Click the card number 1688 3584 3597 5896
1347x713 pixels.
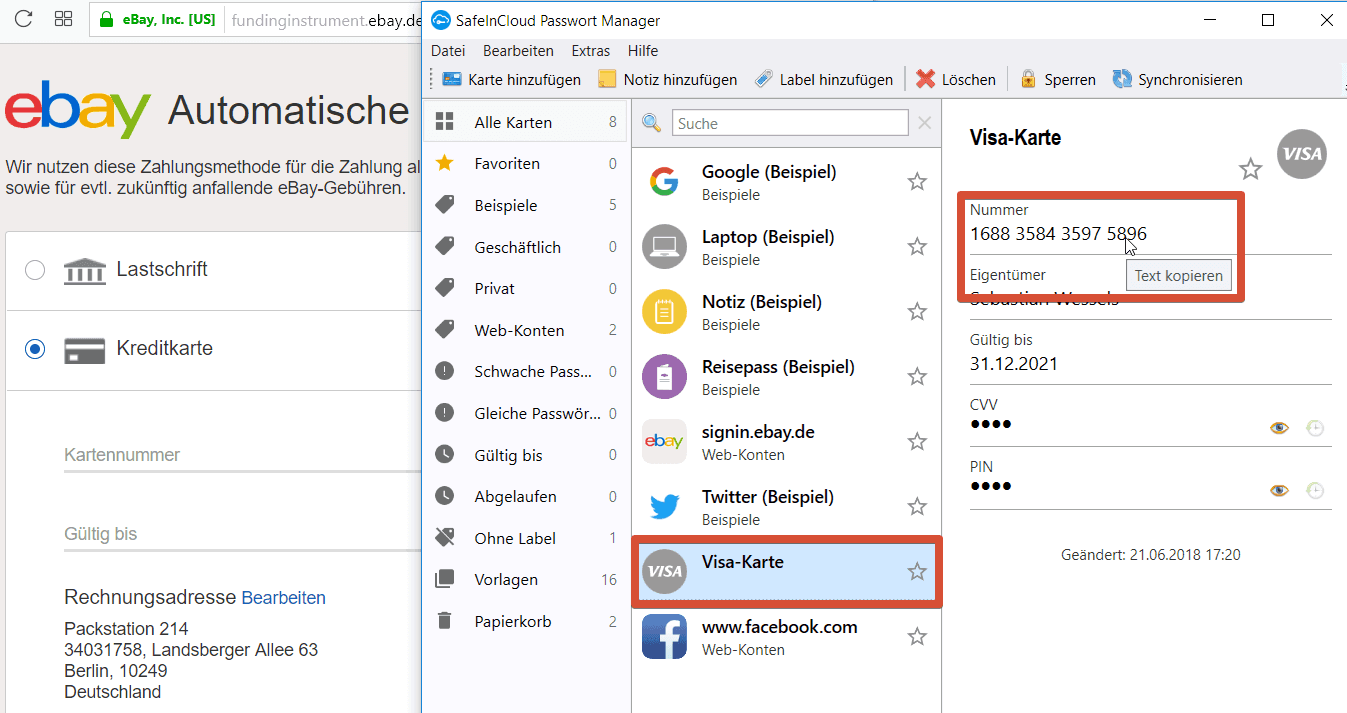click(1058, 234)
